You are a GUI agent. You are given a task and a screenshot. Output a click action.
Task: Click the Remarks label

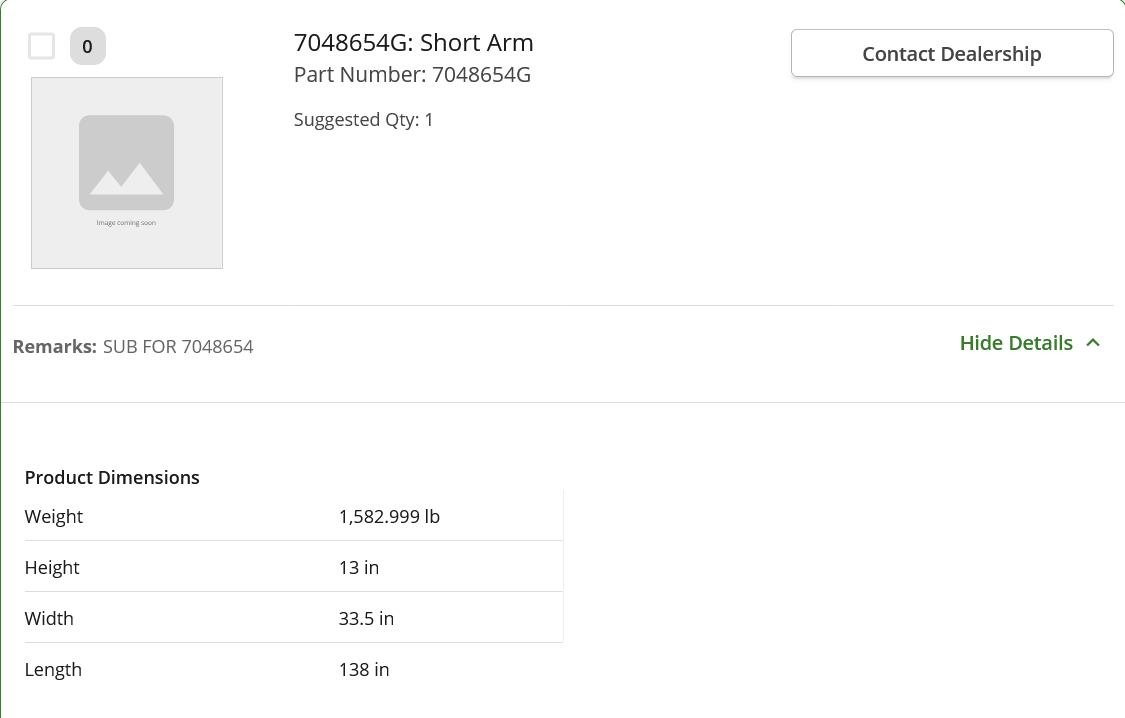[55, 347]
